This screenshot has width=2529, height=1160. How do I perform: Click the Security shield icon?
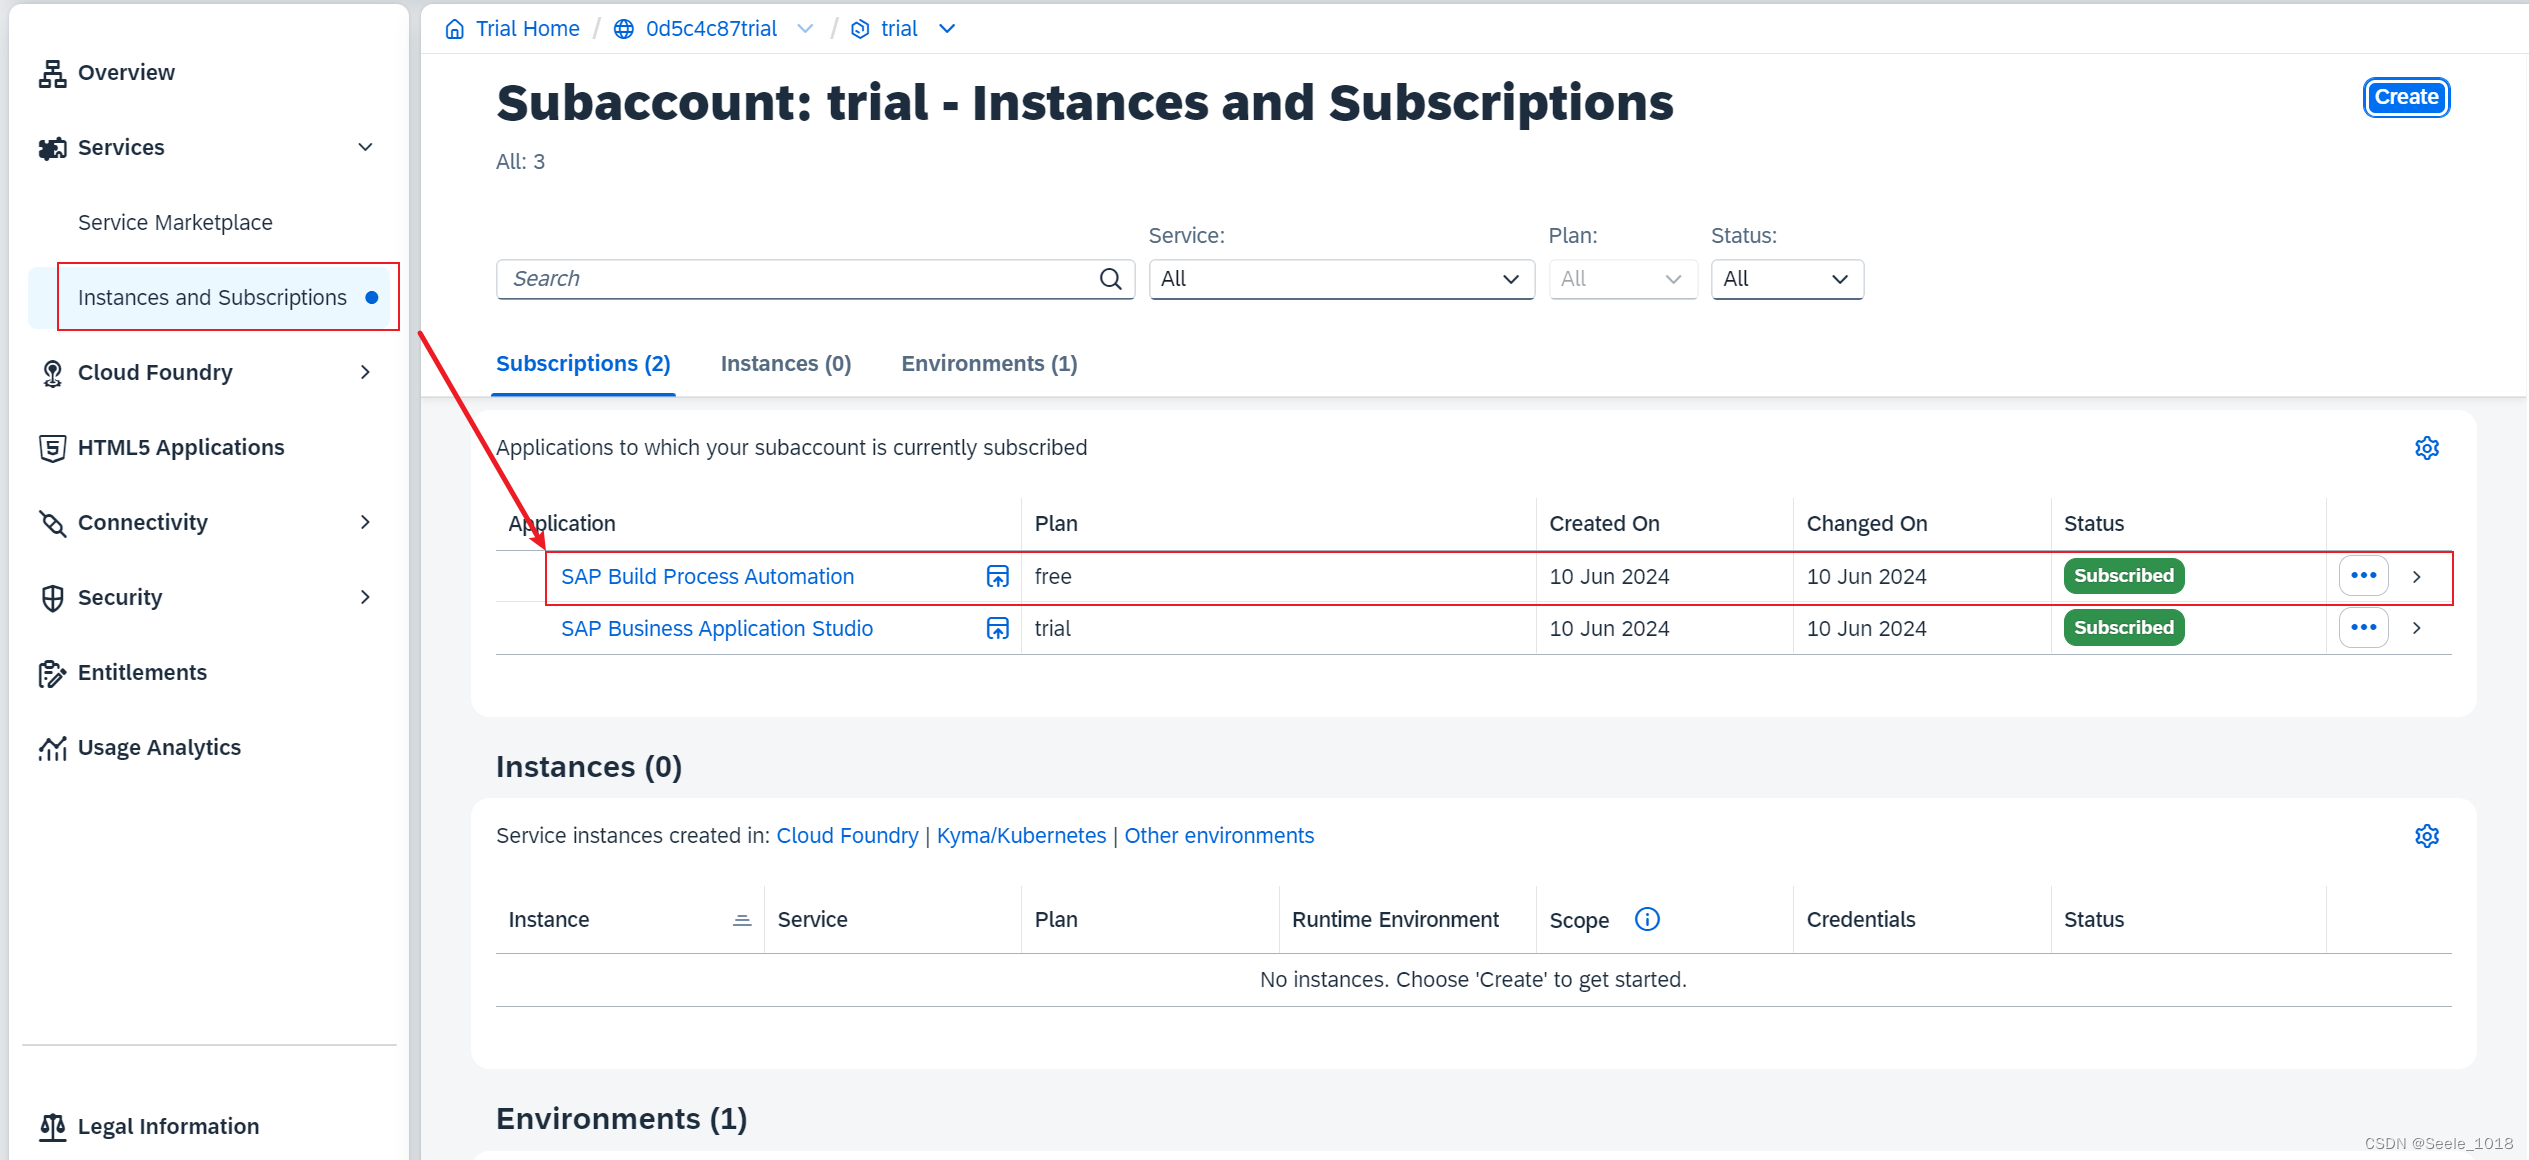(52, 598)
